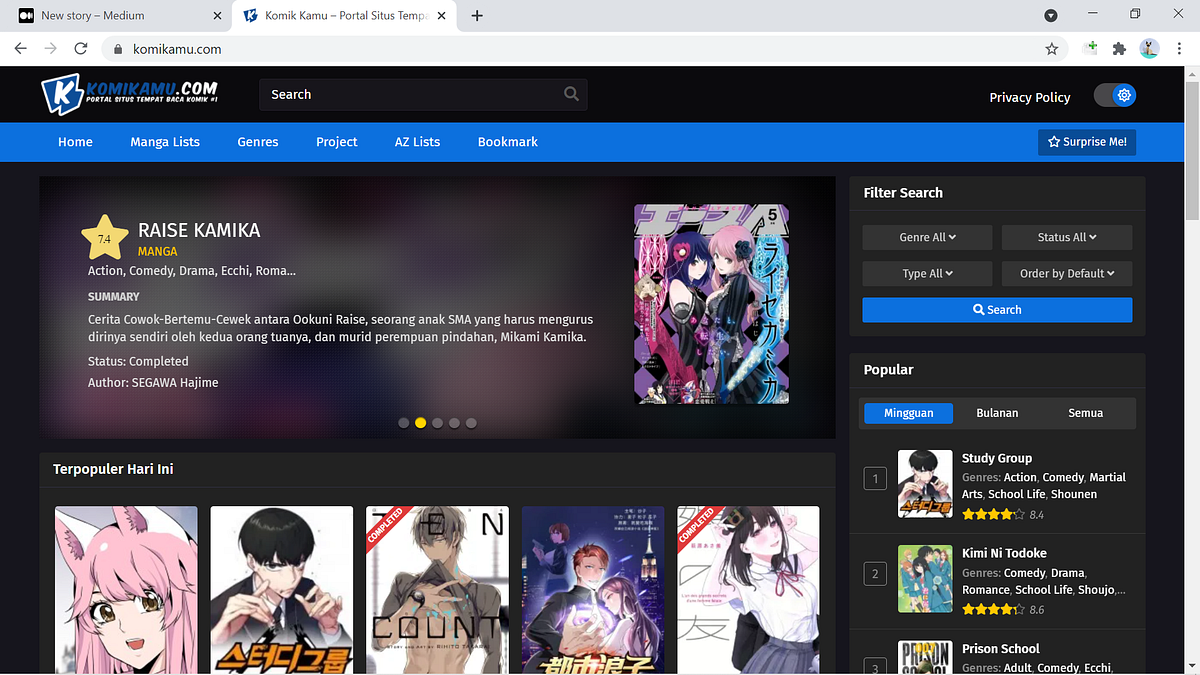Open the Privacy Policy link
Viewport: 1200px width, 675px height.
click(x=1030, y=97)
